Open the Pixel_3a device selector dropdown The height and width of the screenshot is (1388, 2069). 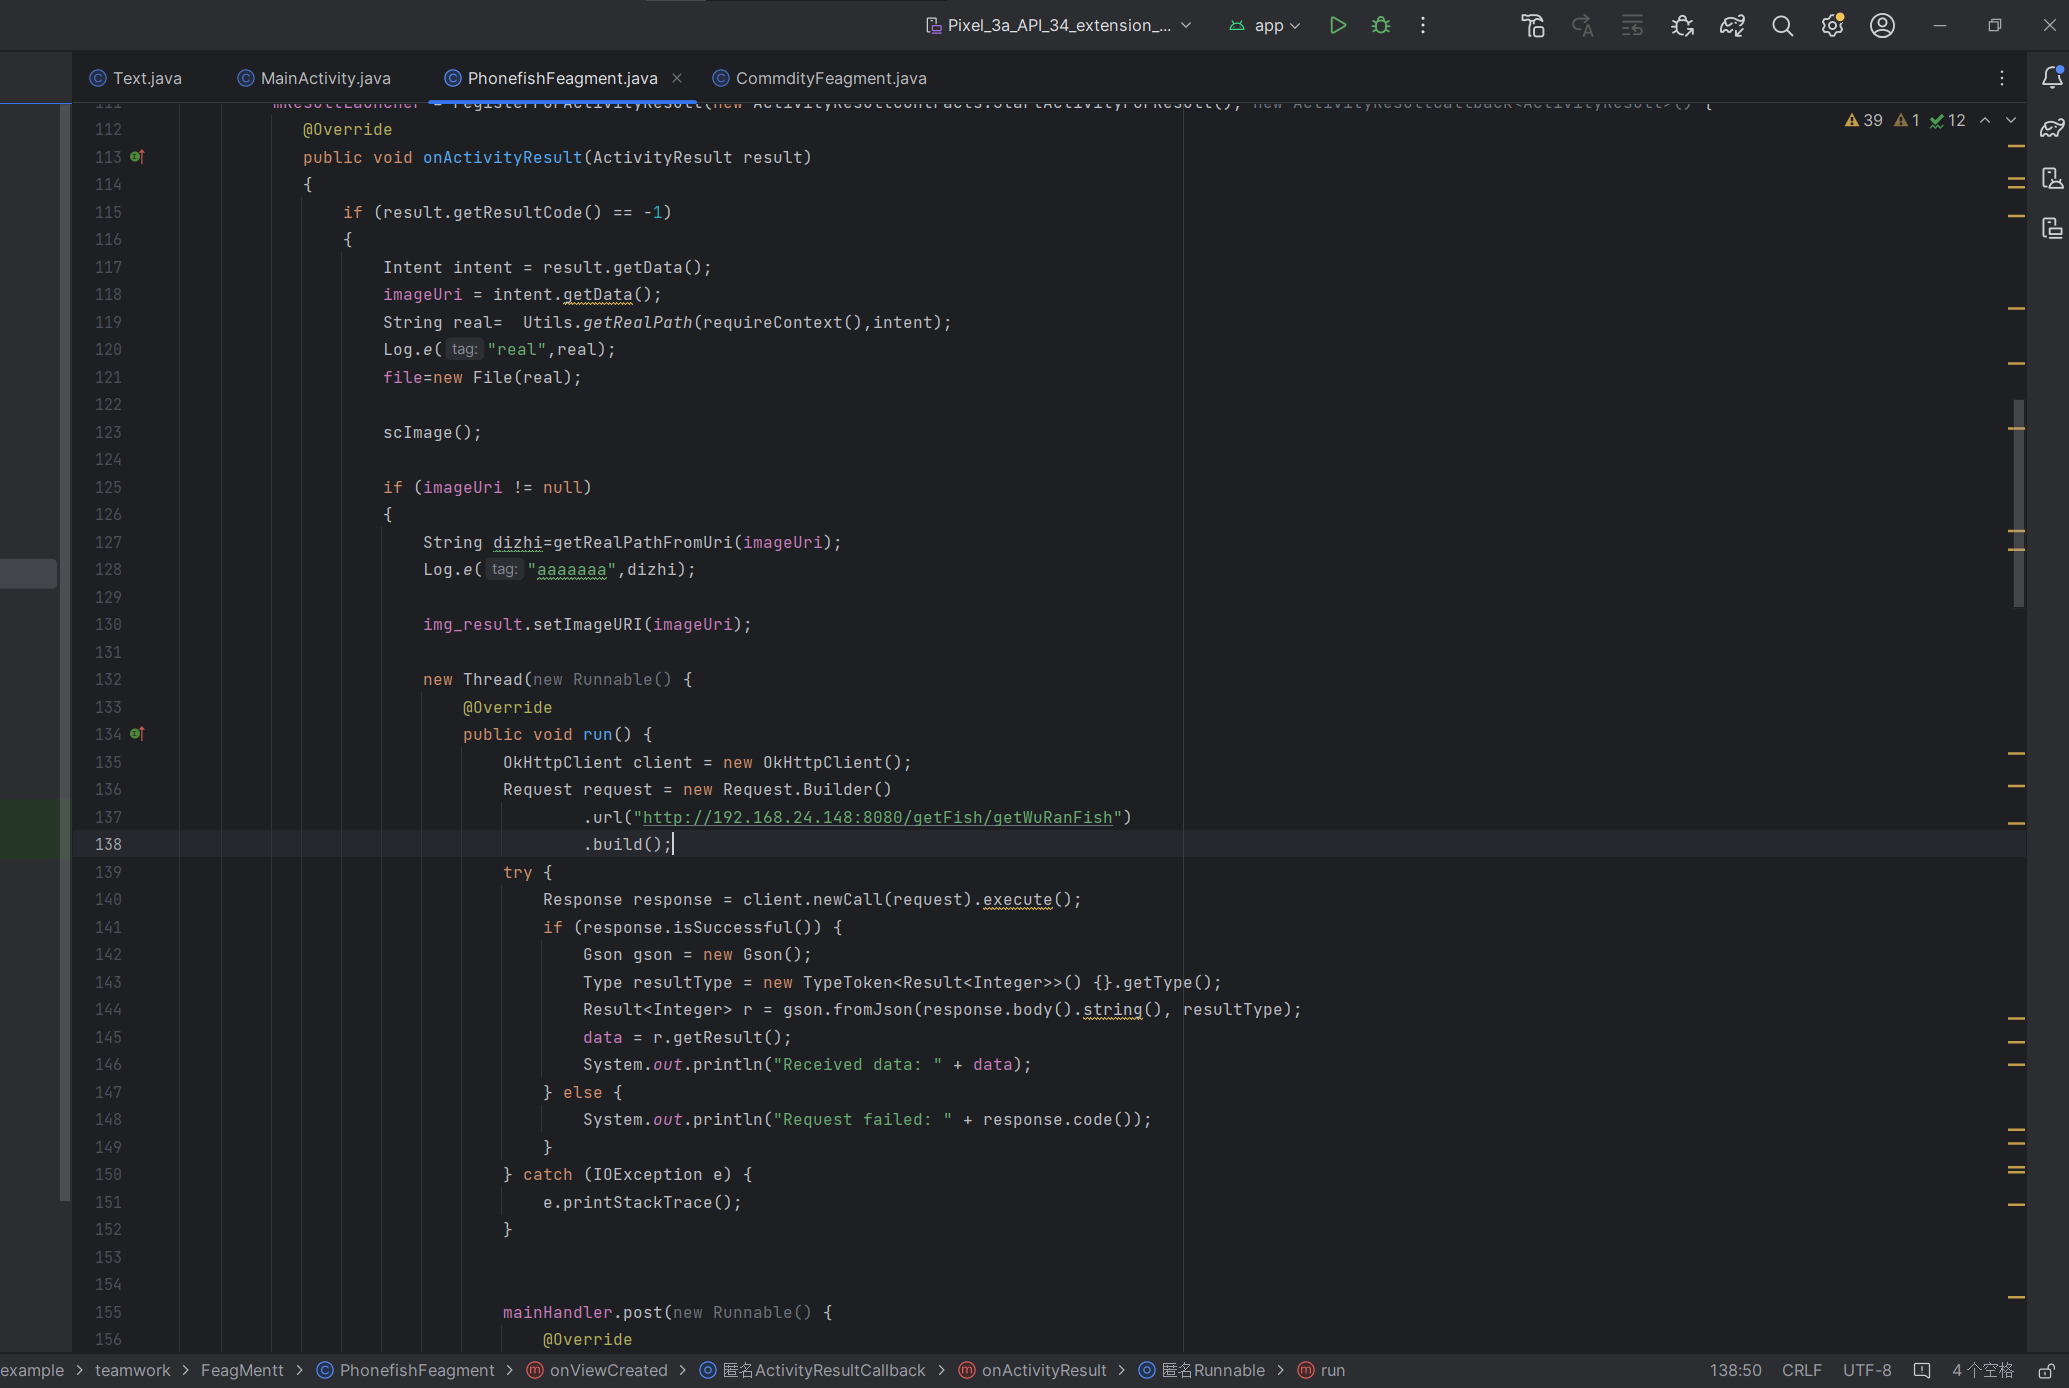(1059, 25)
